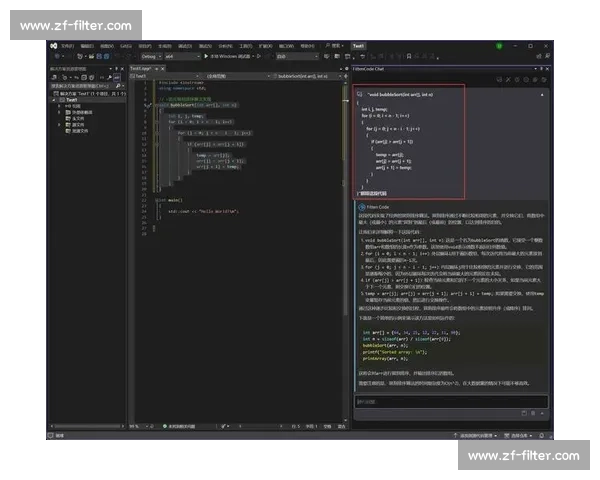600x480 pixels.
Task: Click the Solution Explorer home icon
Action: click(54, 77)
